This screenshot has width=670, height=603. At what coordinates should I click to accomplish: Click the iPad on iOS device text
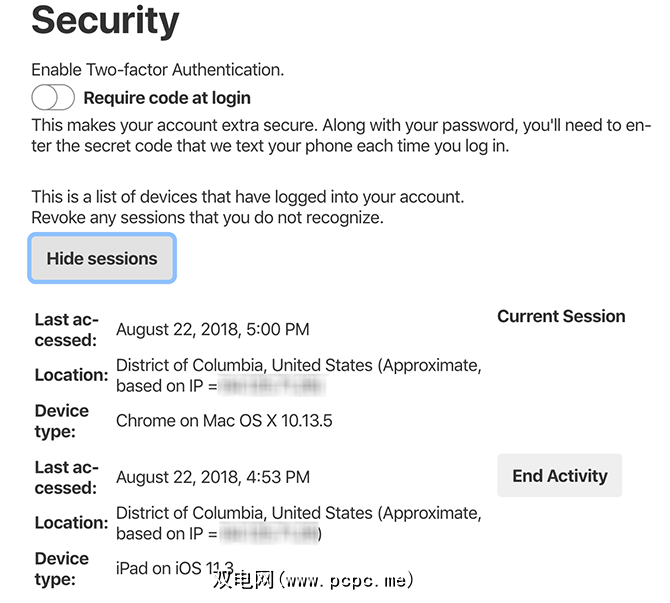point(175,569)
